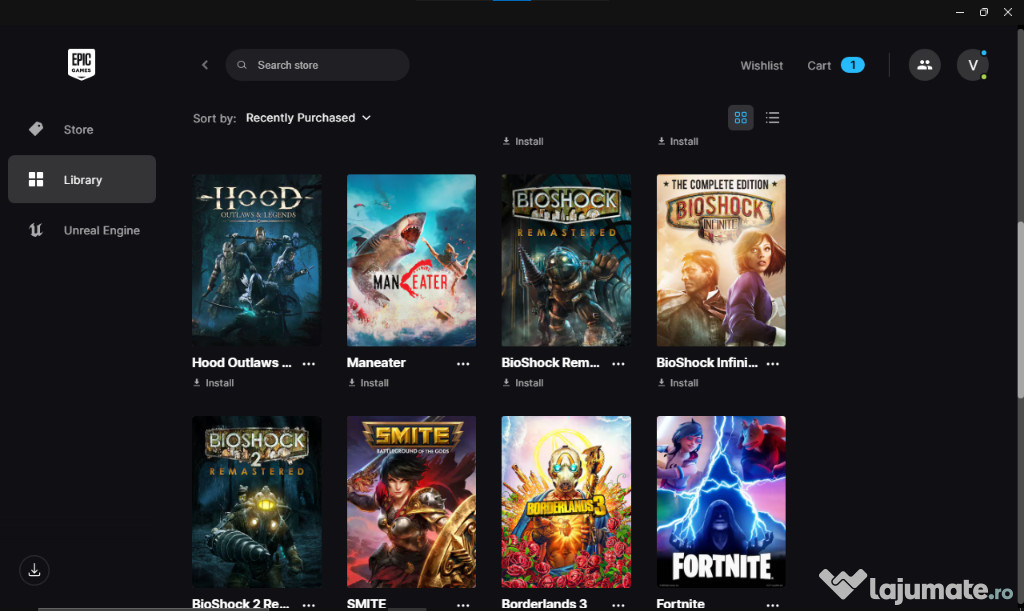Switch to grid view
Image resolution: width=1024 pixels, height=611 pixels.
point(741,118)
